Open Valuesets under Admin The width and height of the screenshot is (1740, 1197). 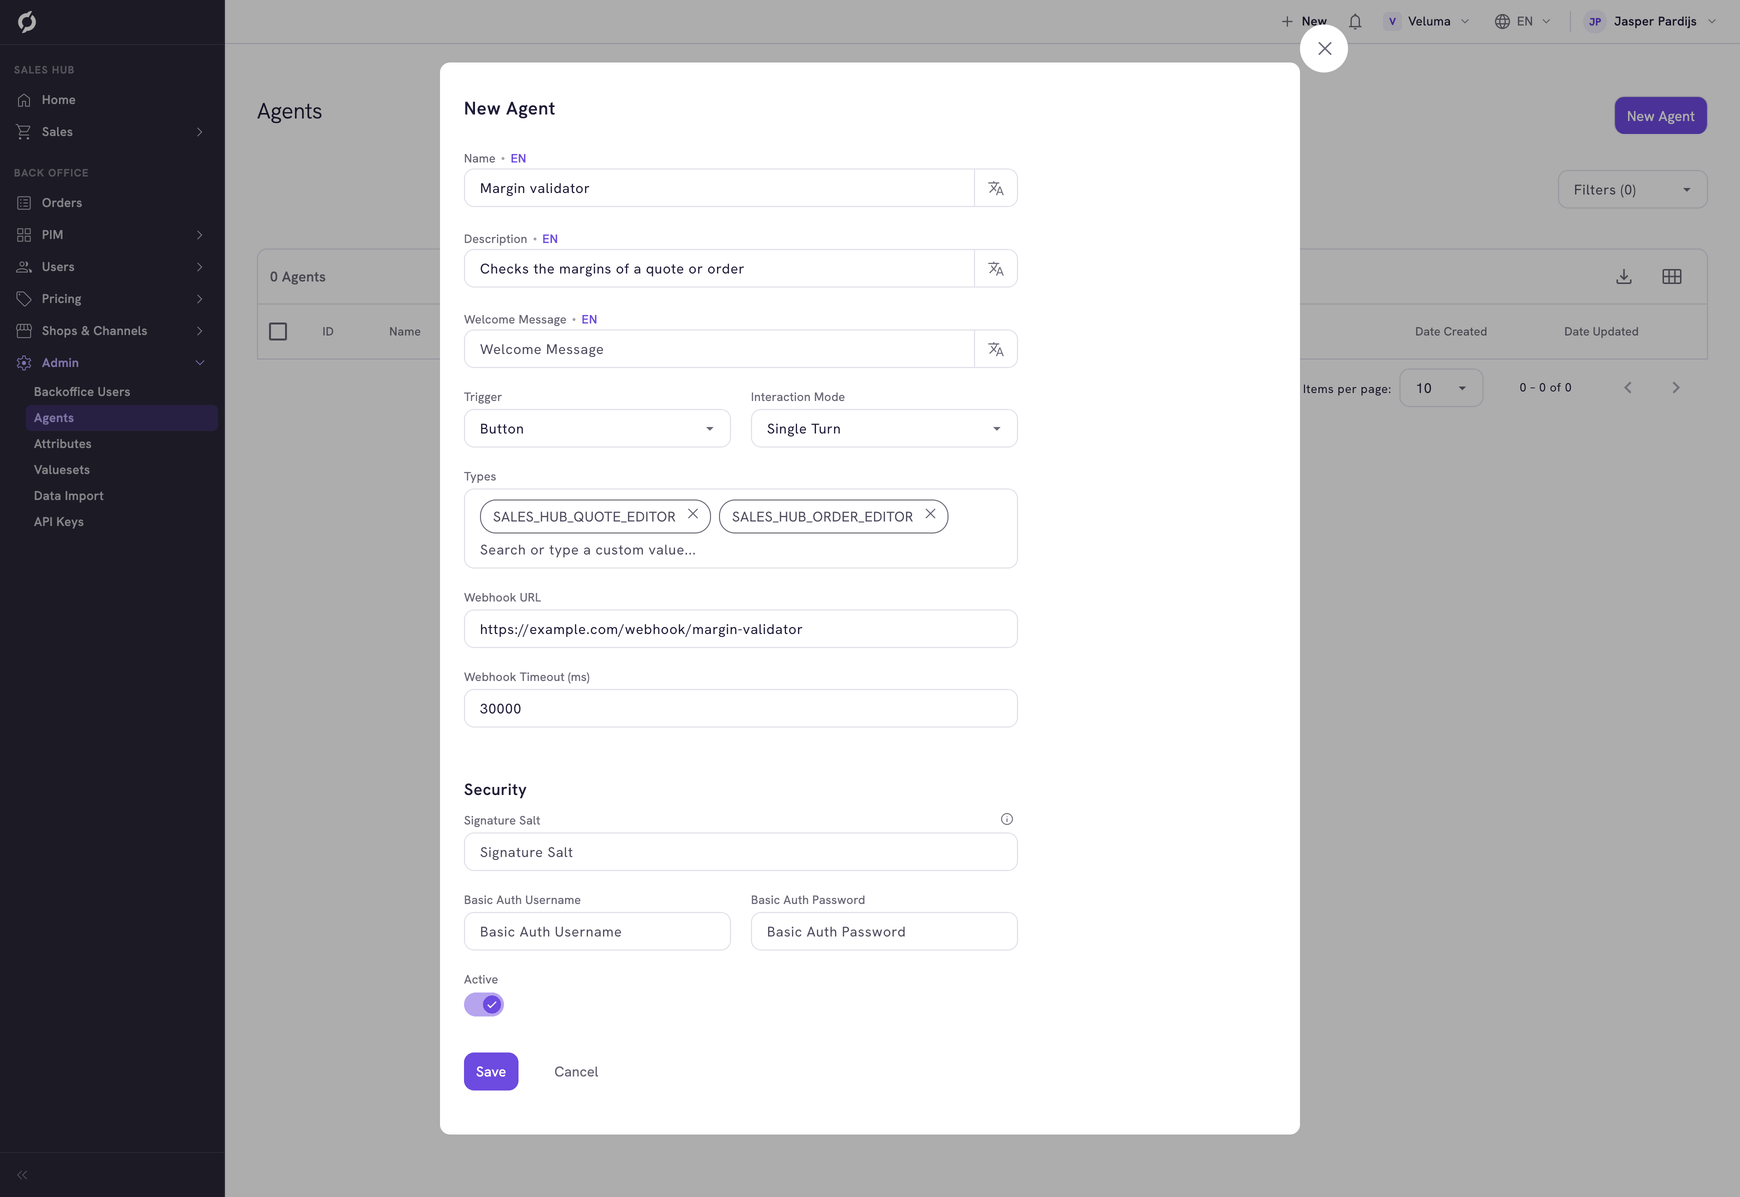point(61,470)
